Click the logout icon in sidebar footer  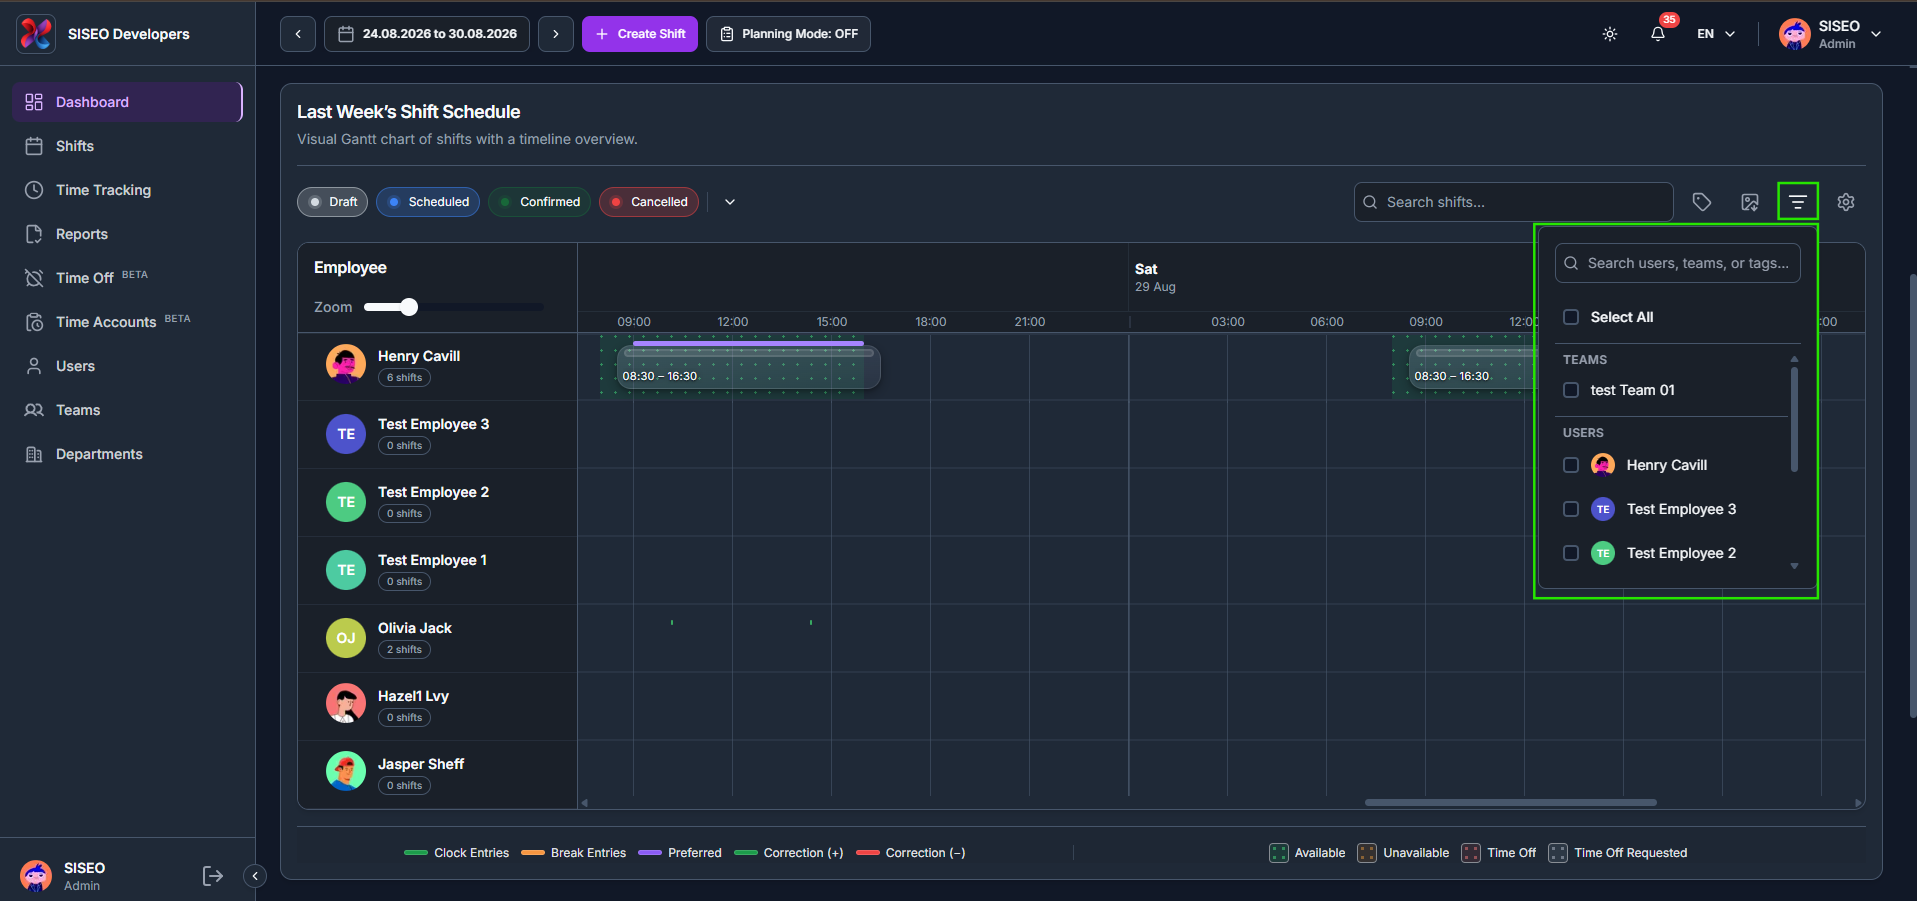212,876
